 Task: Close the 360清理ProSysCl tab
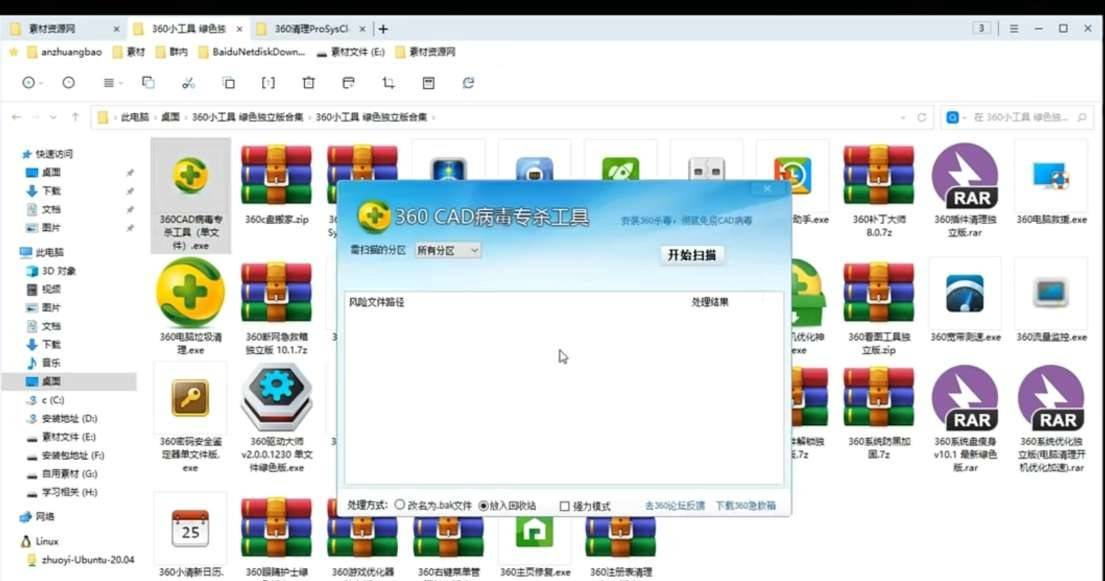point(362,29)
